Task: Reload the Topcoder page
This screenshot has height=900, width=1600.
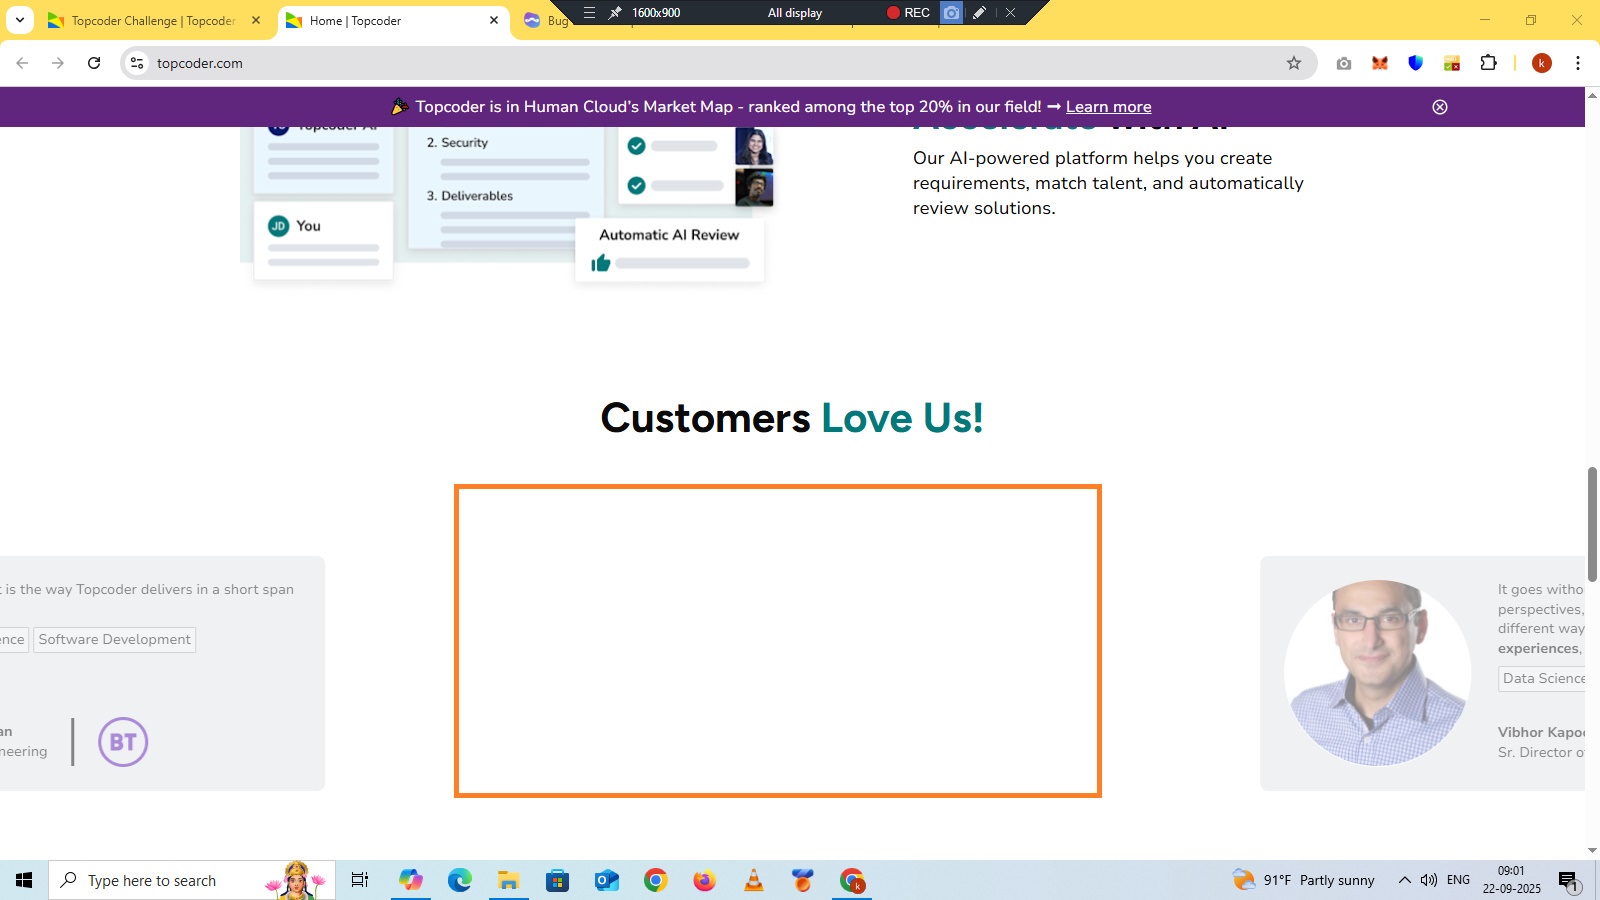Action: point(94,63)
